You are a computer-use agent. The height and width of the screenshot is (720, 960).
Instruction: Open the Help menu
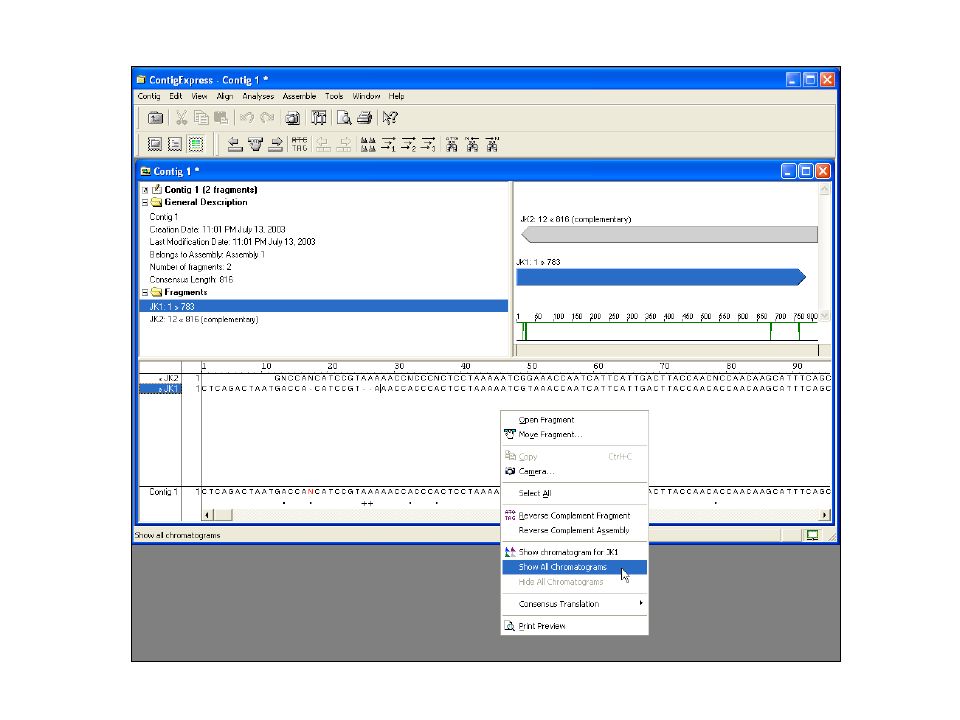tap(396, 96)
